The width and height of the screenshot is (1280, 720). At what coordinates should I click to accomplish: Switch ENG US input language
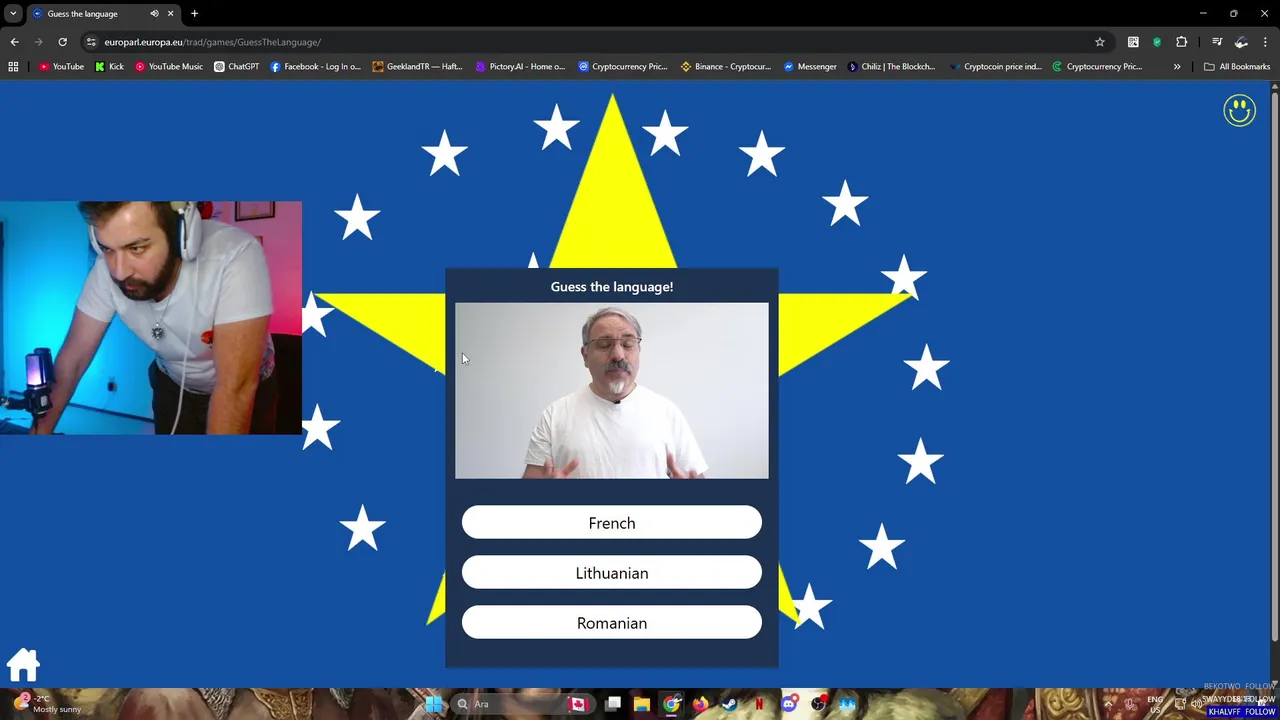point(1155,704)
